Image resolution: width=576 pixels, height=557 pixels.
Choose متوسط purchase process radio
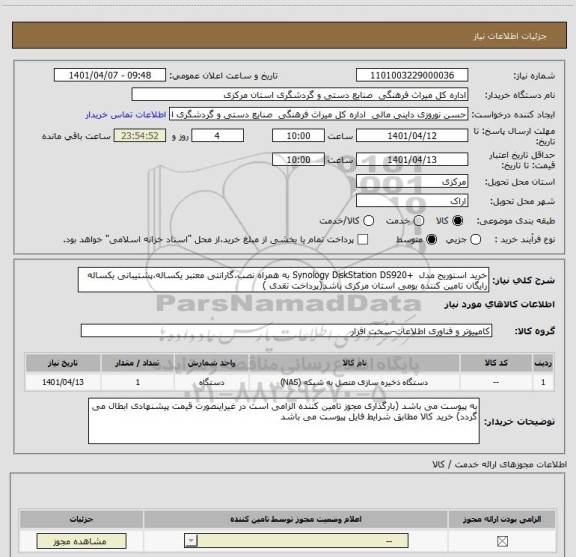point(431,240)
